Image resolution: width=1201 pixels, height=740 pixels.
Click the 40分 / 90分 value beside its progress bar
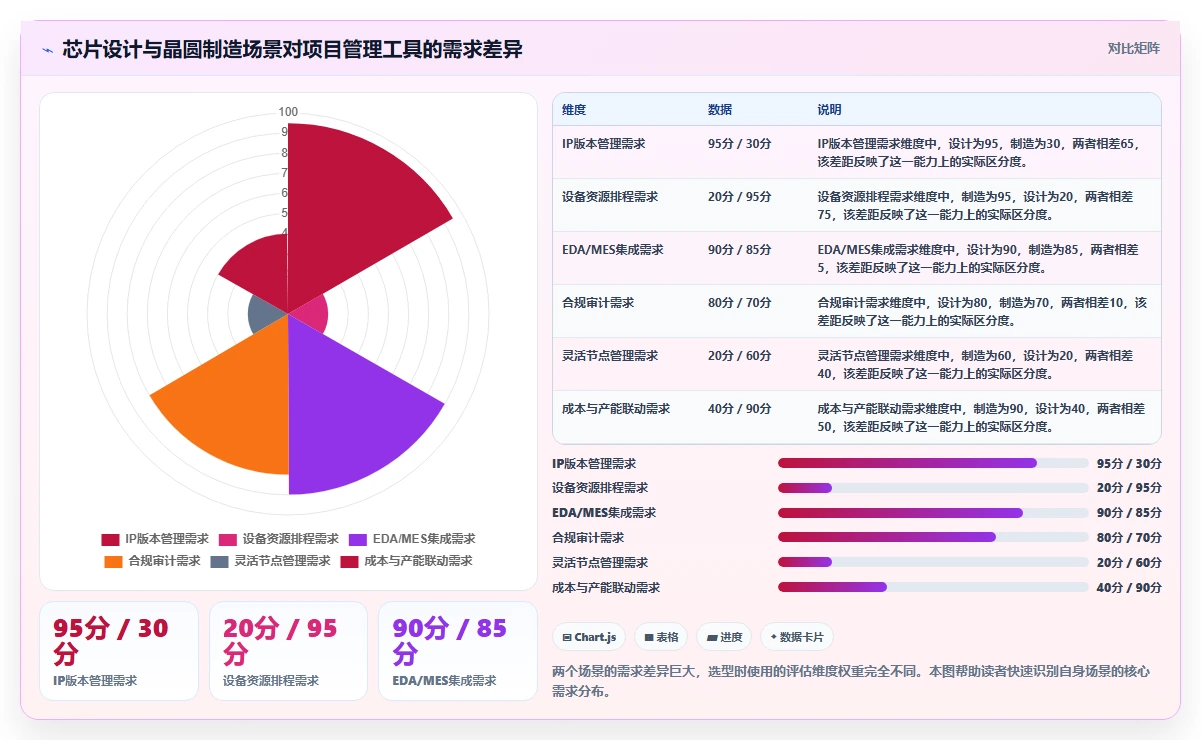click(1129, 588)
